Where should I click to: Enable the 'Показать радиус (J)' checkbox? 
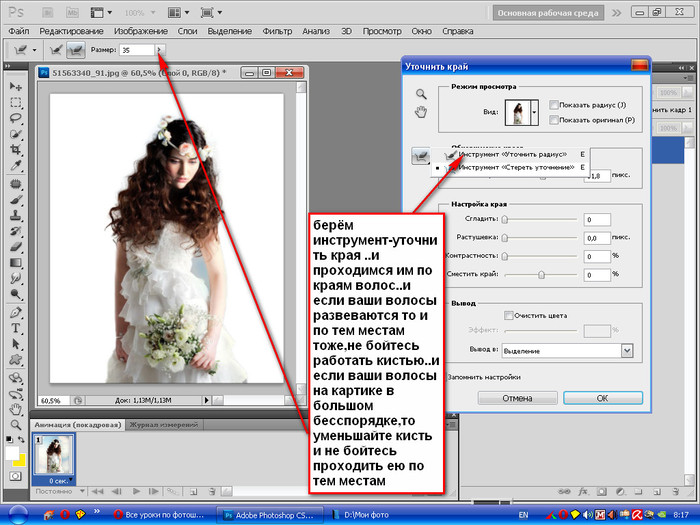tap(554, 104)
